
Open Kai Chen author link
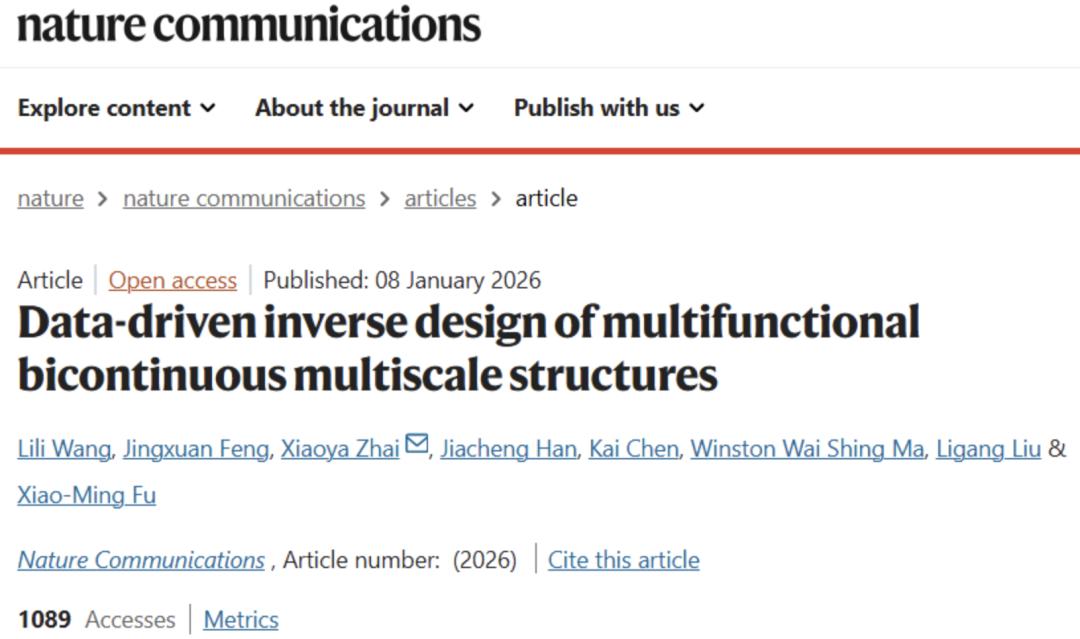pyautogui.click(x=634, y=449)
